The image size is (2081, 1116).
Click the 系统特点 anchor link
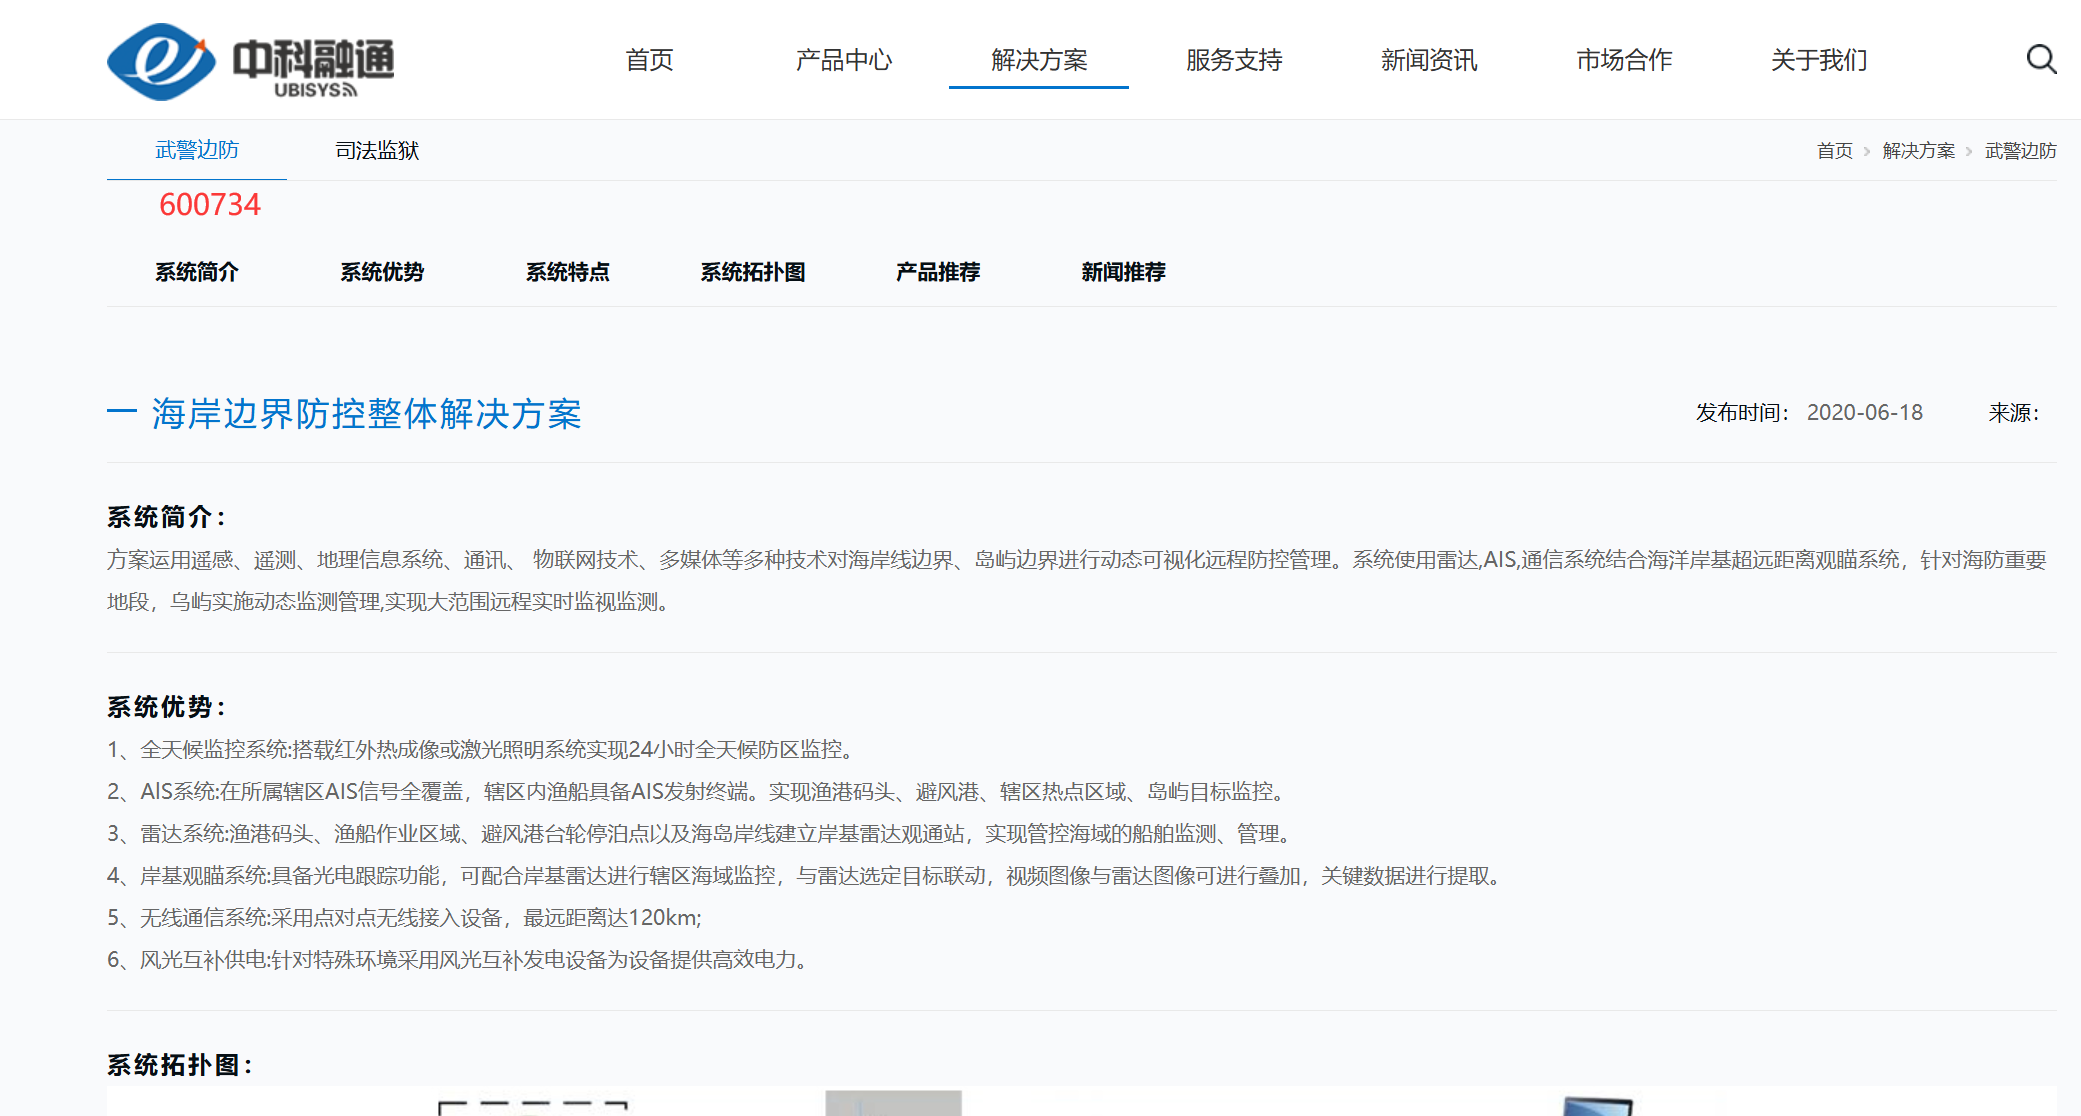coord(567,272)
